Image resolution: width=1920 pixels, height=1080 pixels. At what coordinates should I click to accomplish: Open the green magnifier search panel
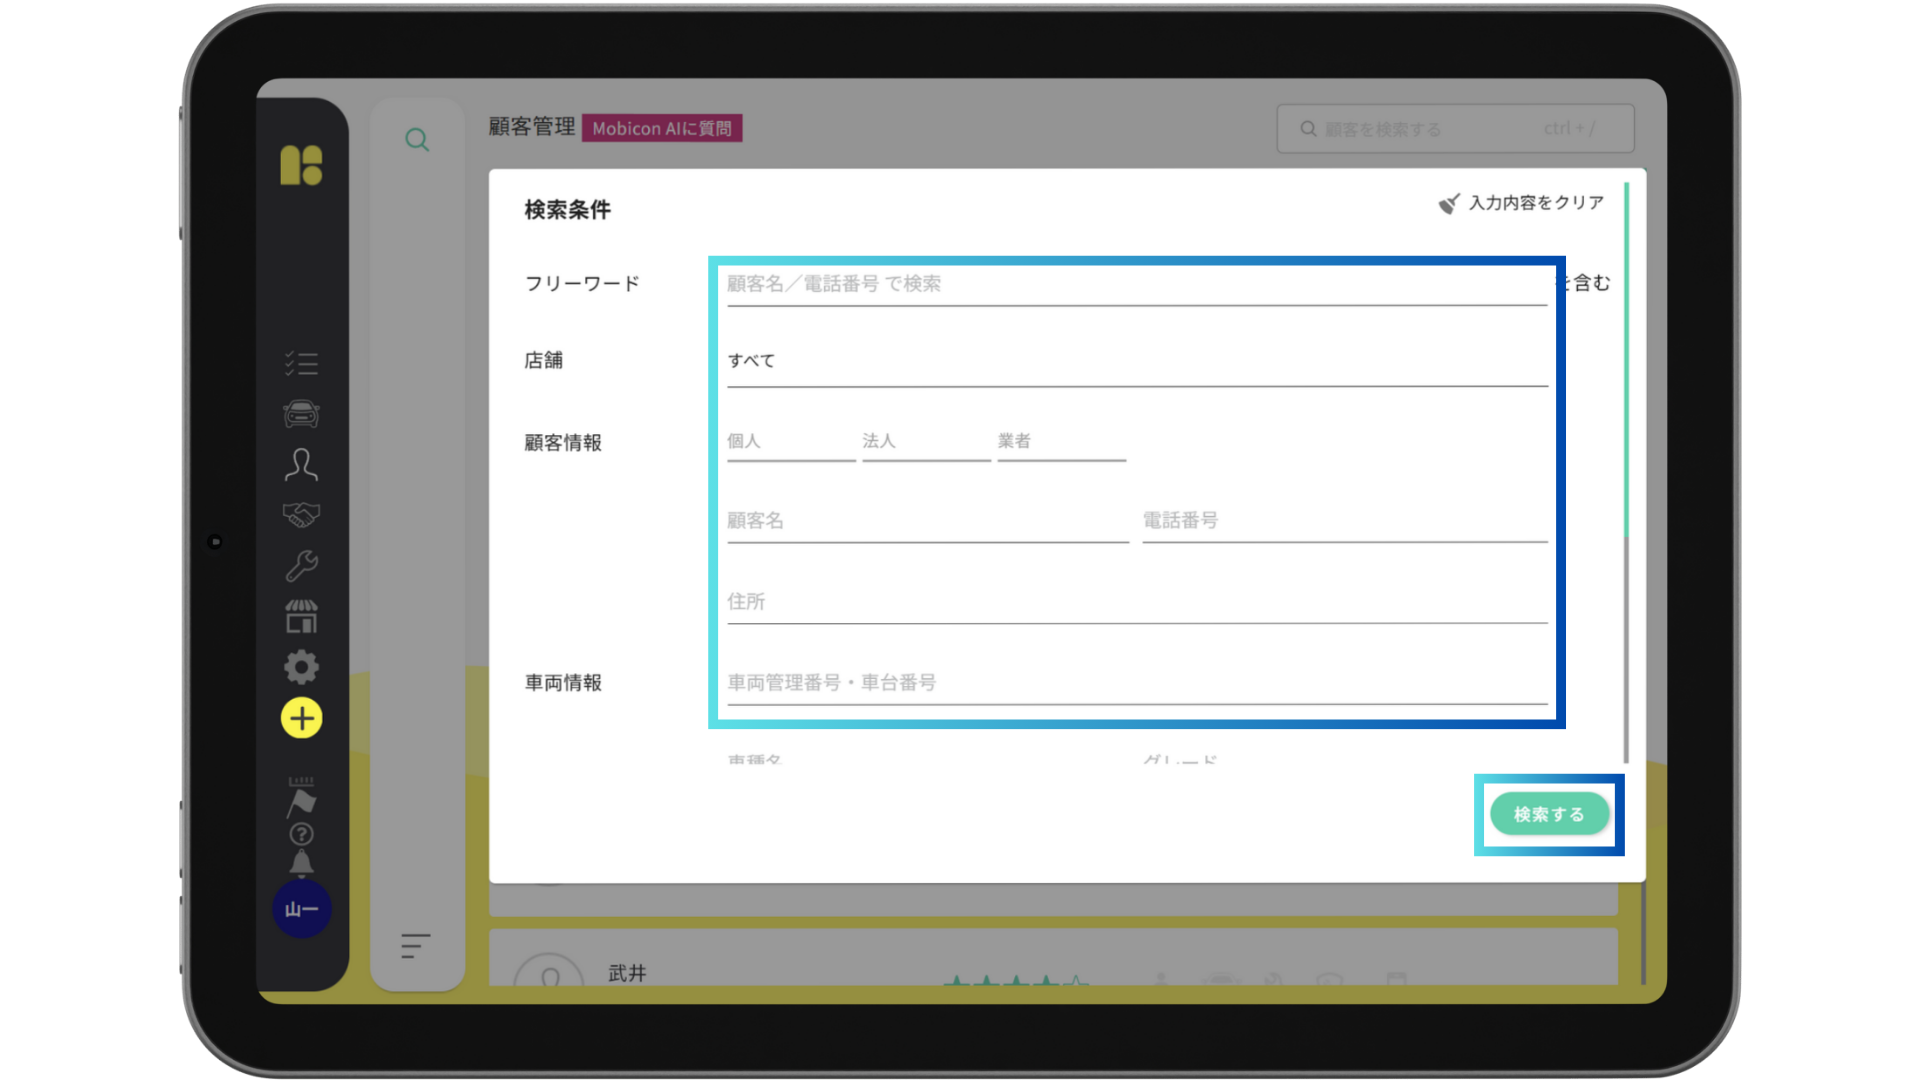tap(417, 139)
